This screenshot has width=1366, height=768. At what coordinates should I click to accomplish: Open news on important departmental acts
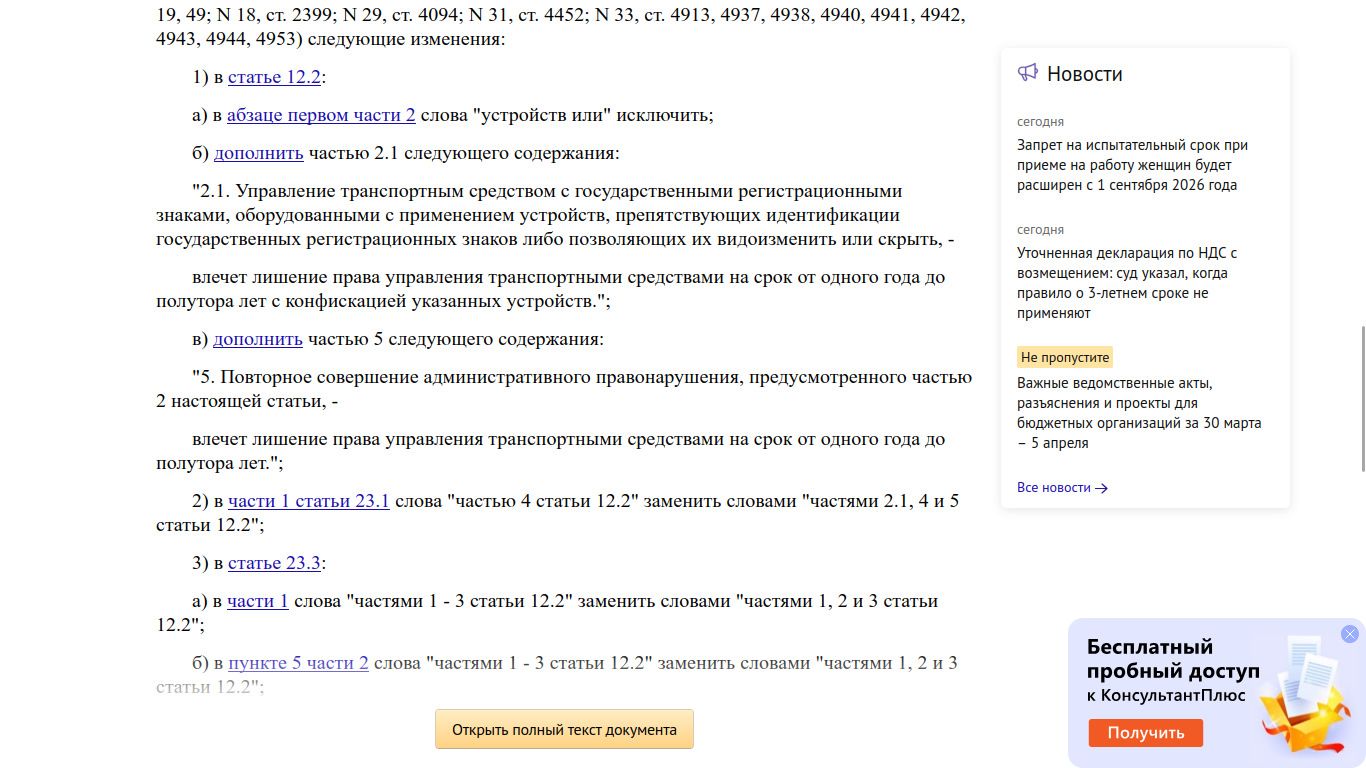1139,413
